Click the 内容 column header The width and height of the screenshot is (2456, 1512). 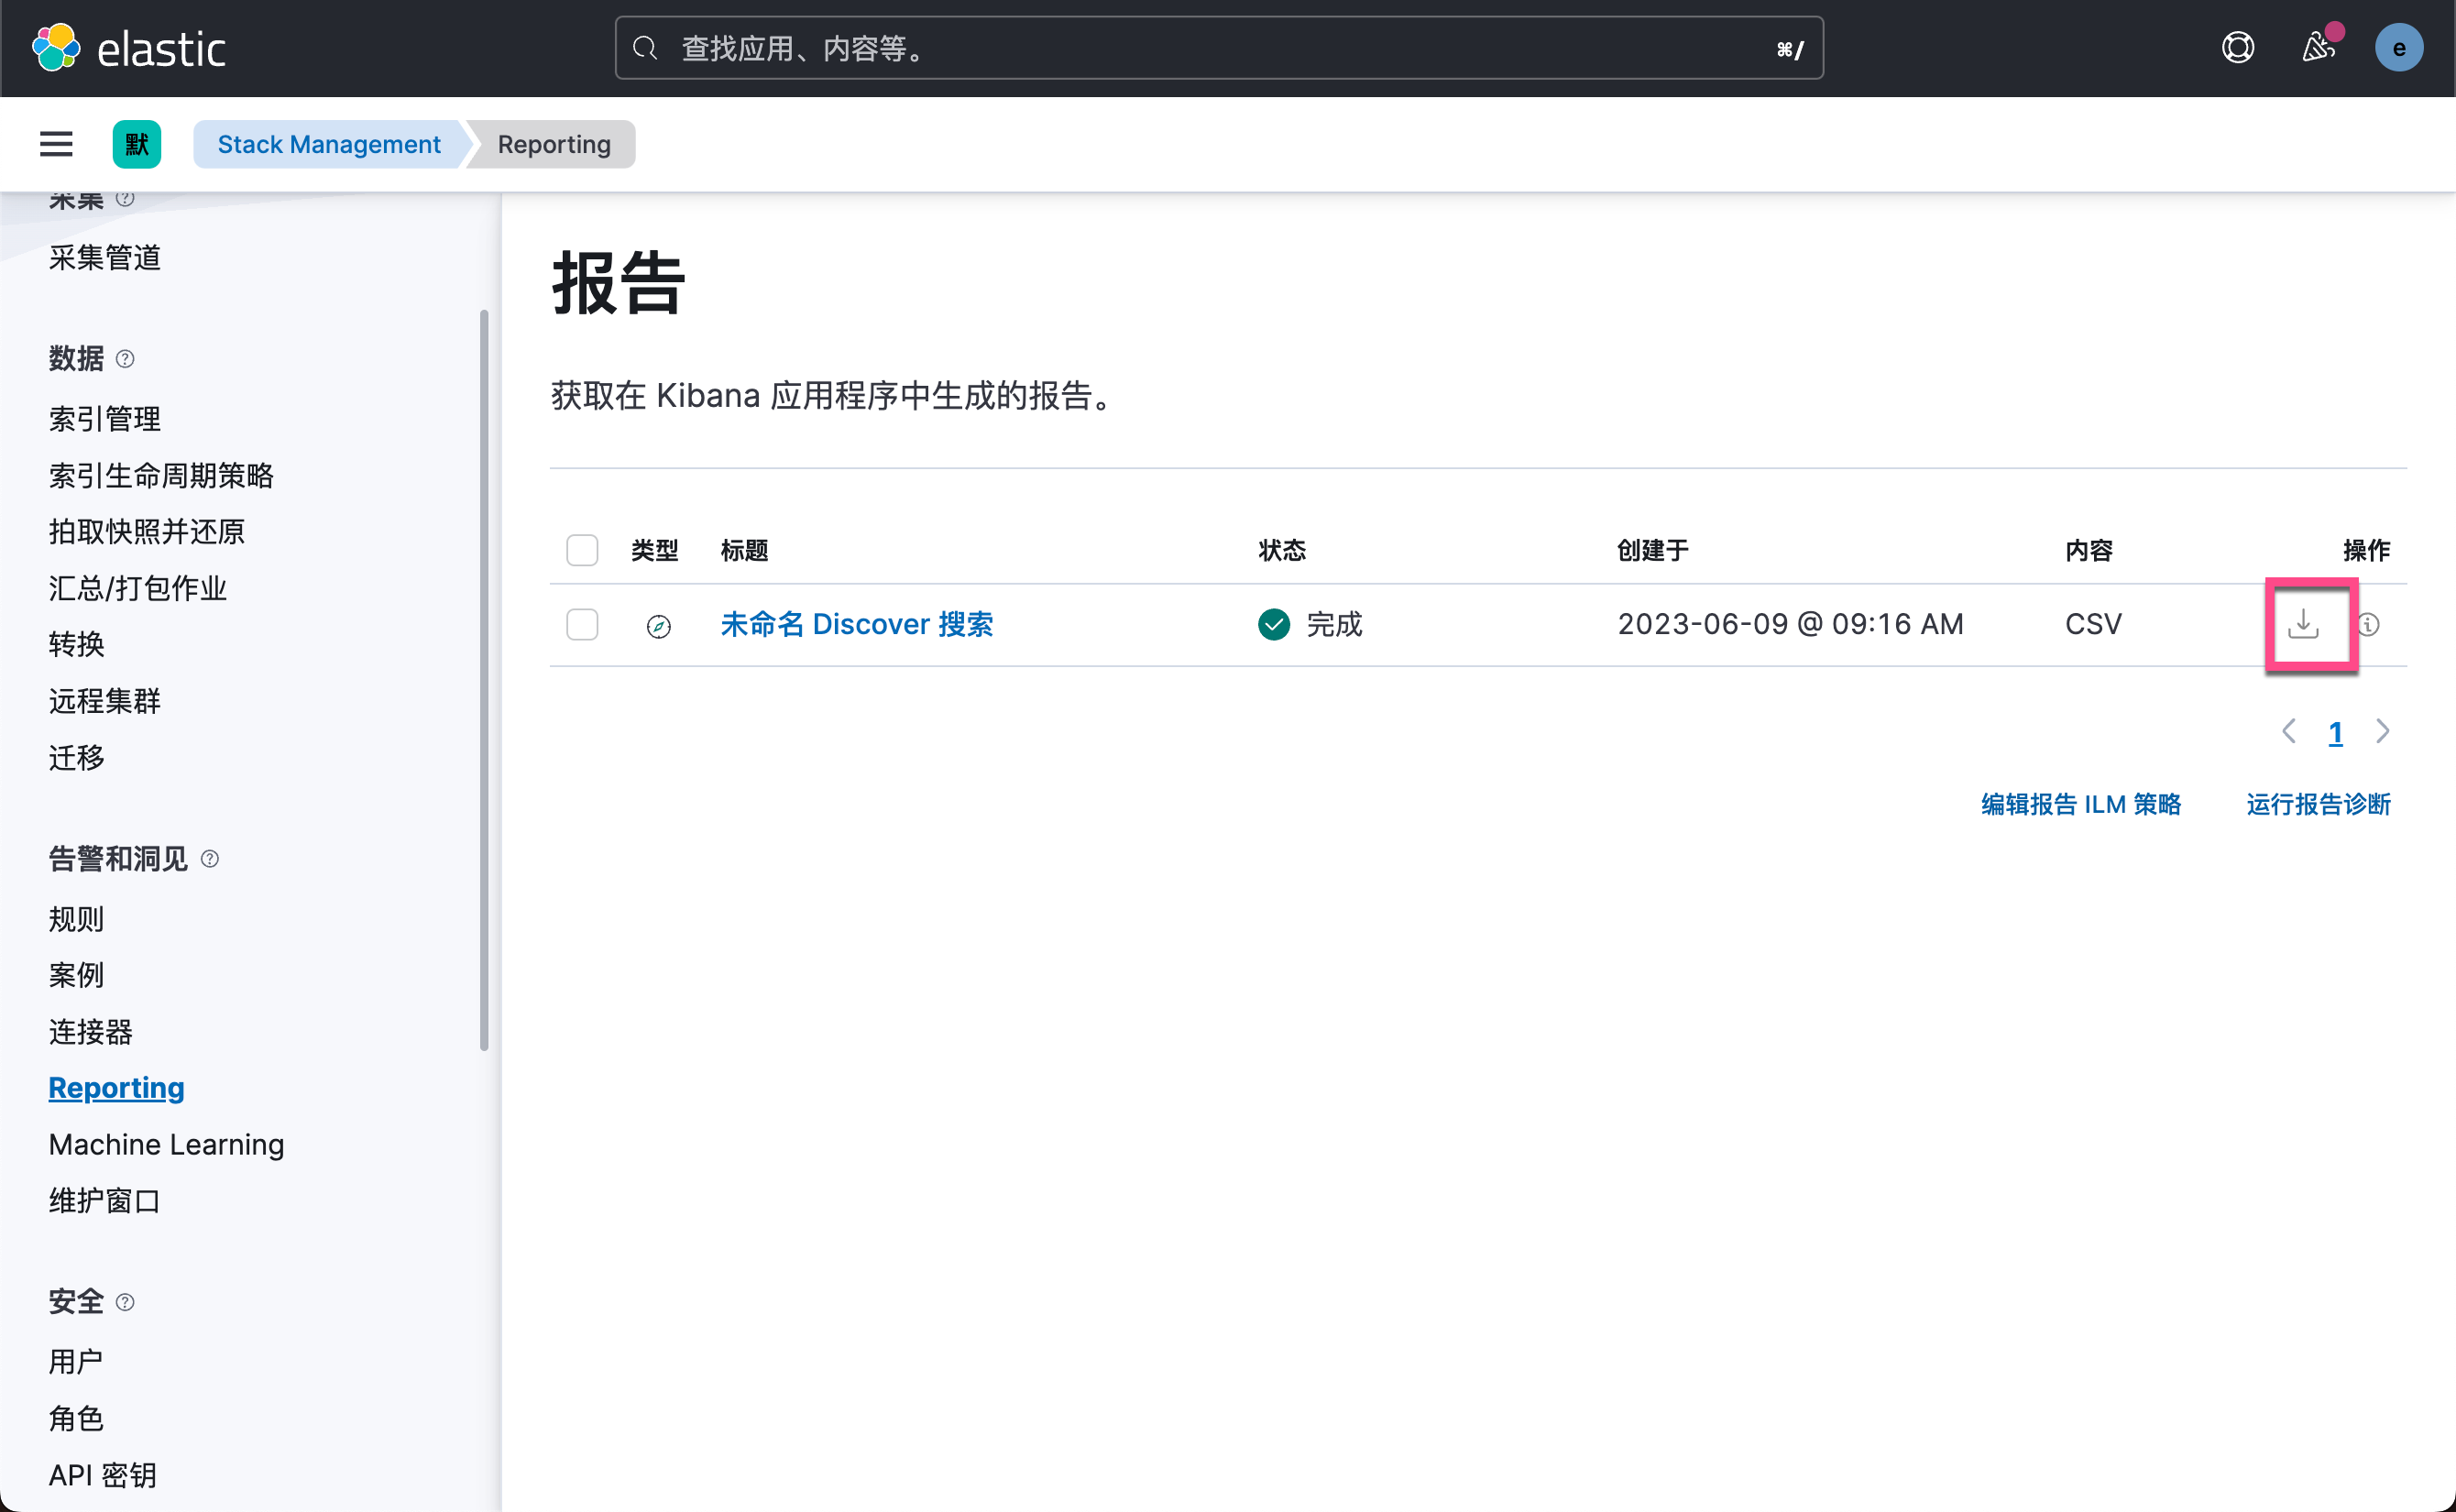tap(2089, 550)
